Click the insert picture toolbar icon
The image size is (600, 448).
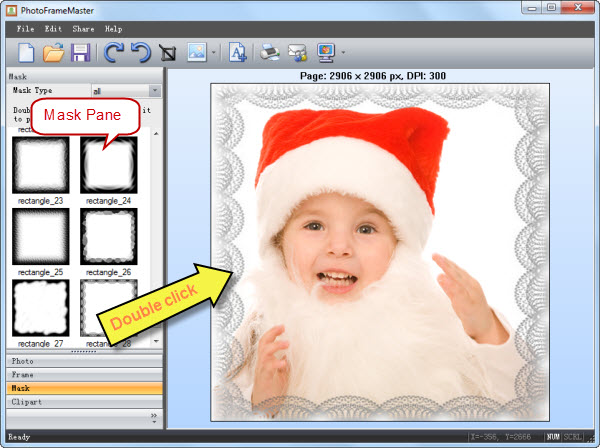click(196, 52)
